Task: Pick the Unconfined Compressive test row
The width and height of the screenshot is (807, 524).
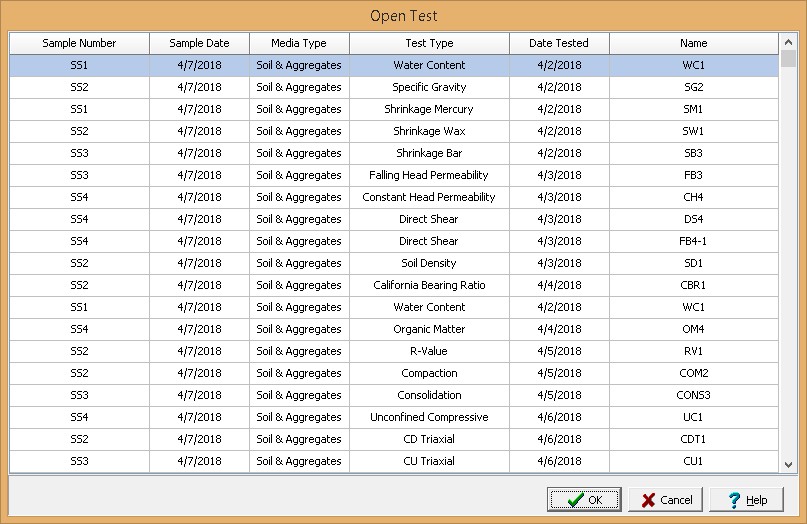Action: pyautogui.click(x=429, y=417)
